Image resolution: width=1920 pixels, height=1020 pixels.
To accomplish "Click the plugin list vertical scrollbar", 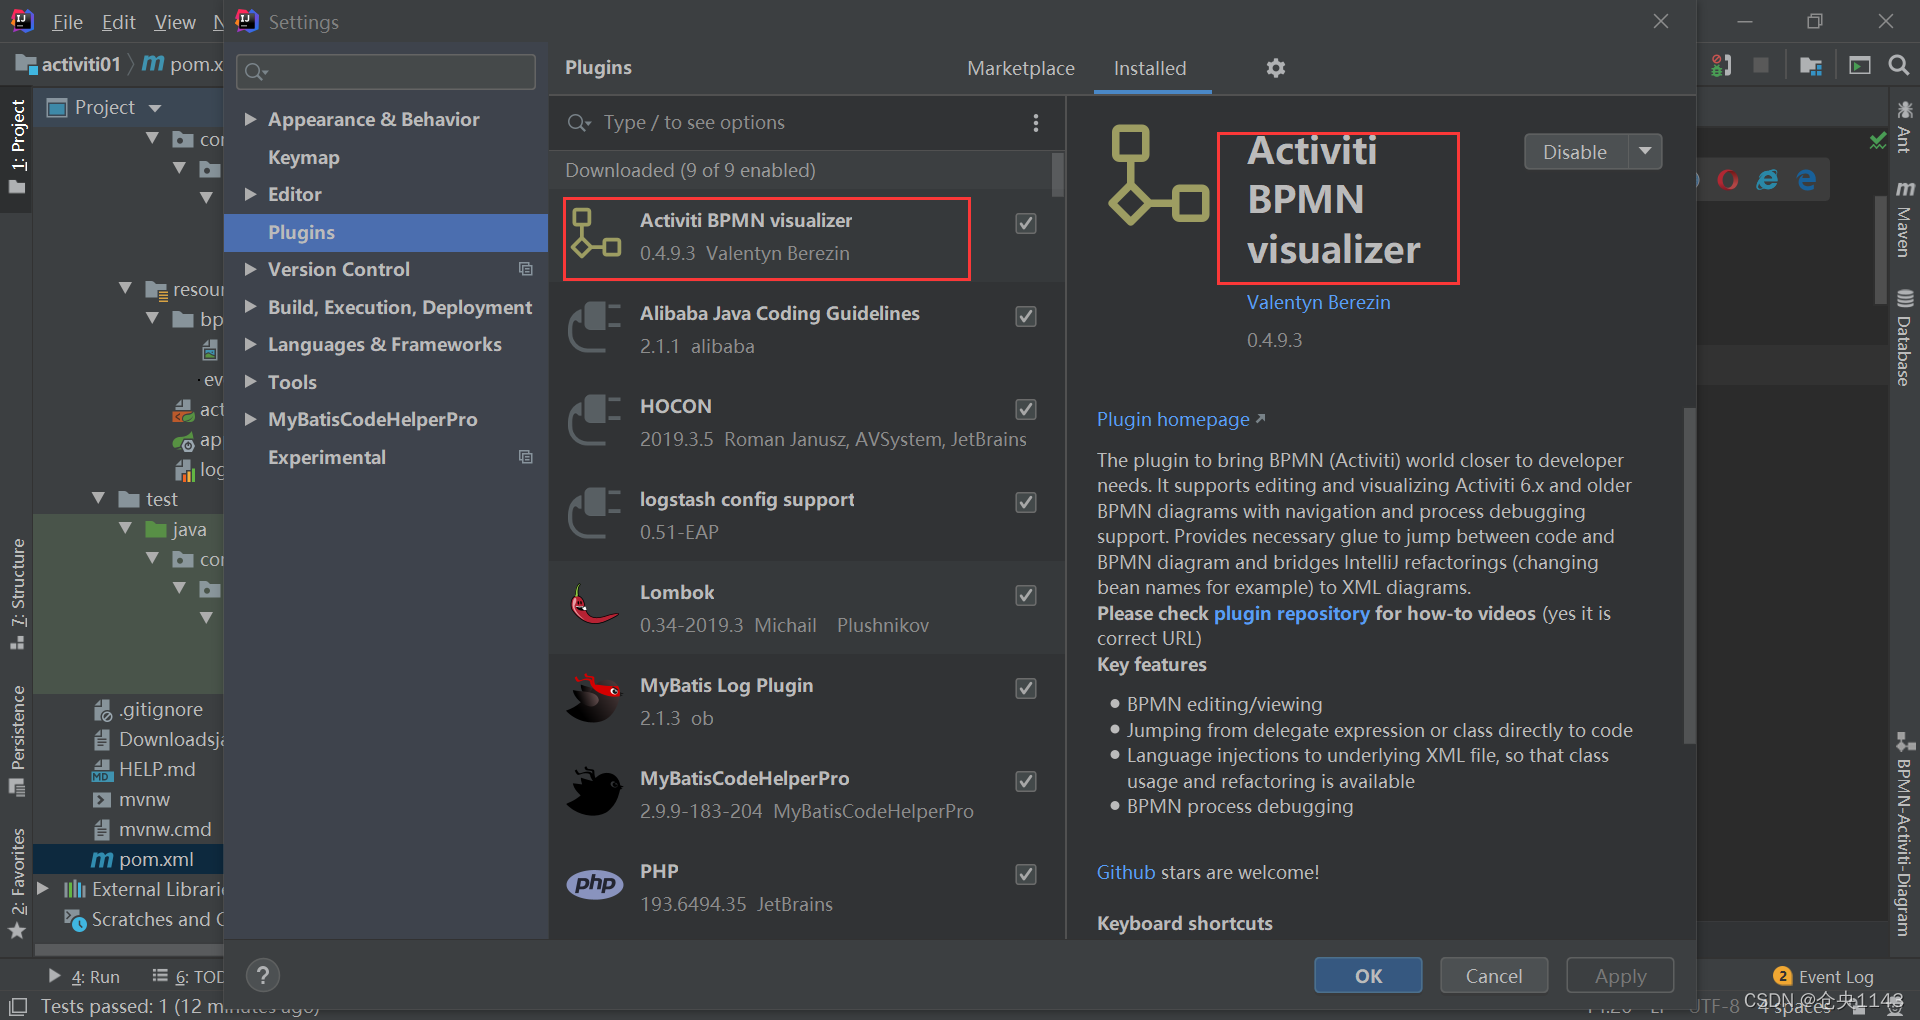I will click(x=1057, y=174).
